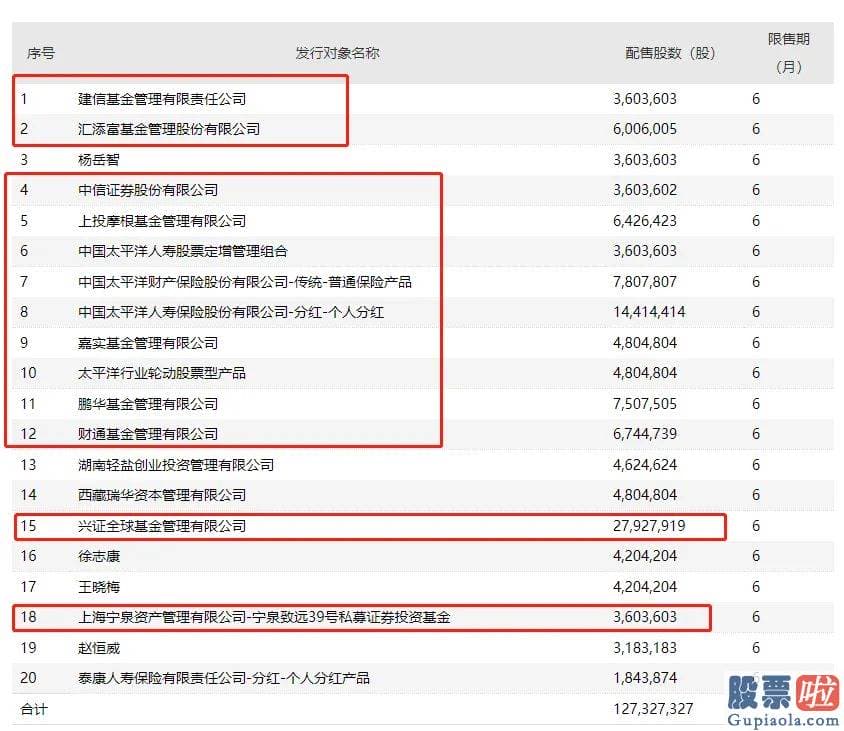Screen dimensions: 844x731
Task: Click 湖南轻盐创业投资管理有限公司 entry
Action: click(x=176, y=465)
